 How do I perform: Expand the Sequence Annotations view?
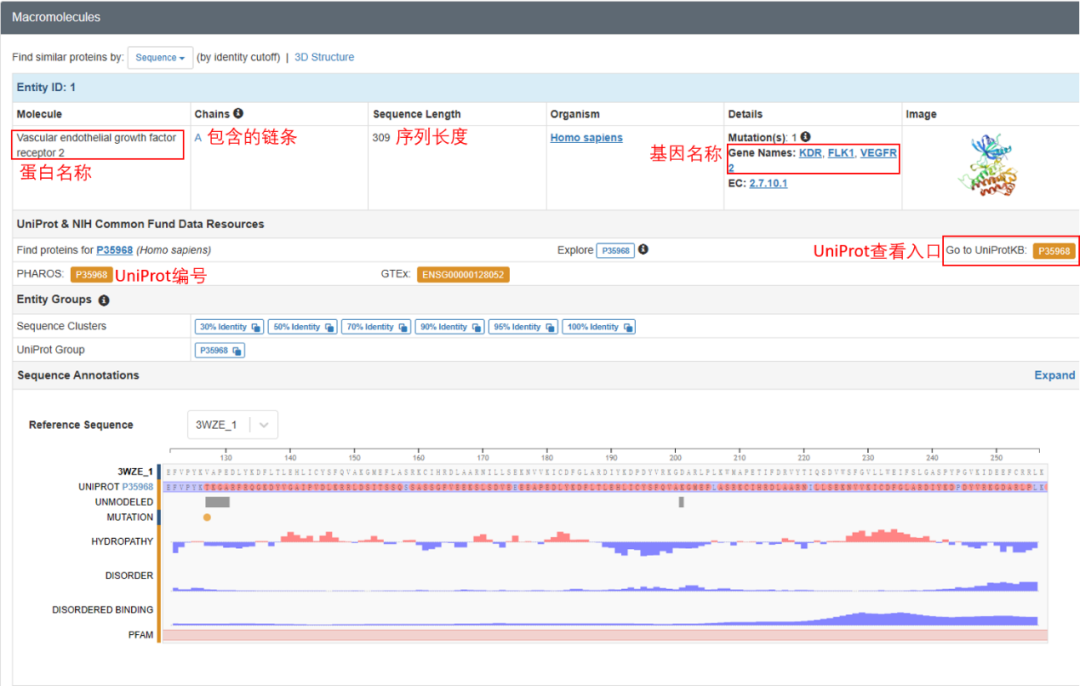pos(1055,375)
